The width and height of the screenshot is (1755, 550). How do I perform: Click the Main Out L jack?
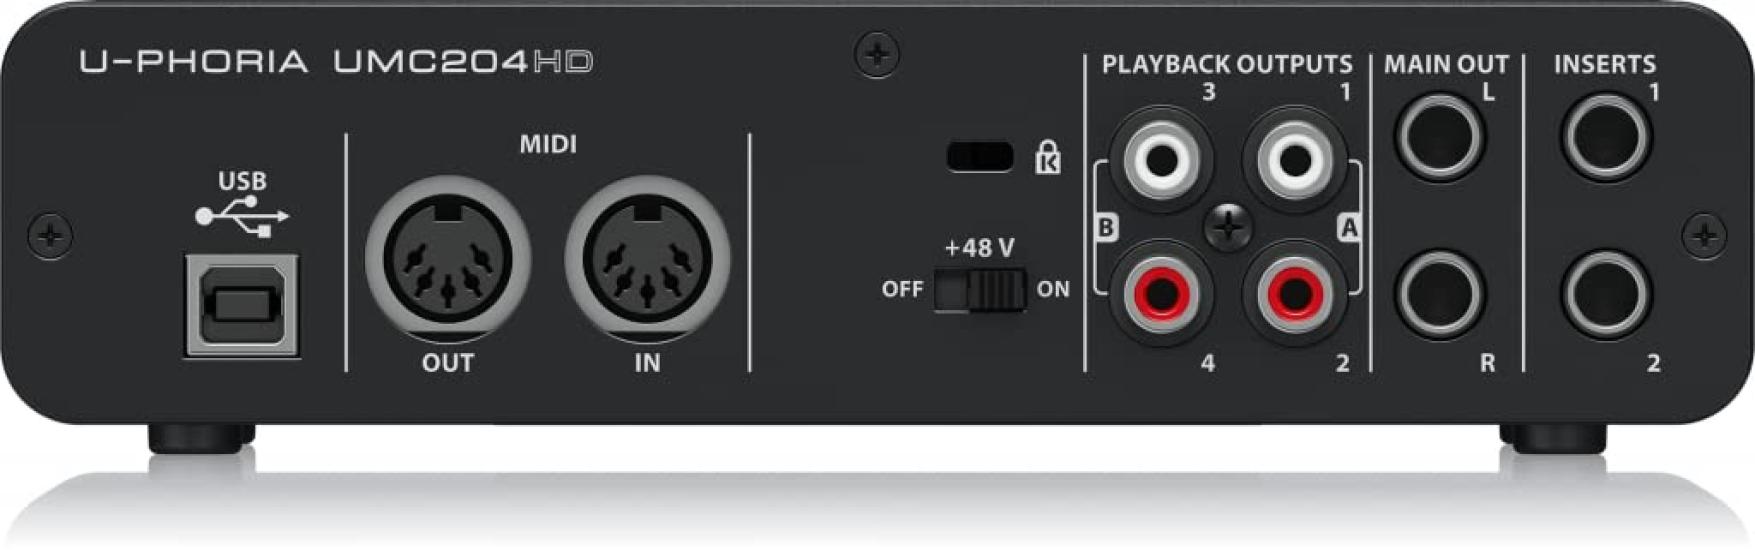pyautogui.click(x=1440, y=137)
